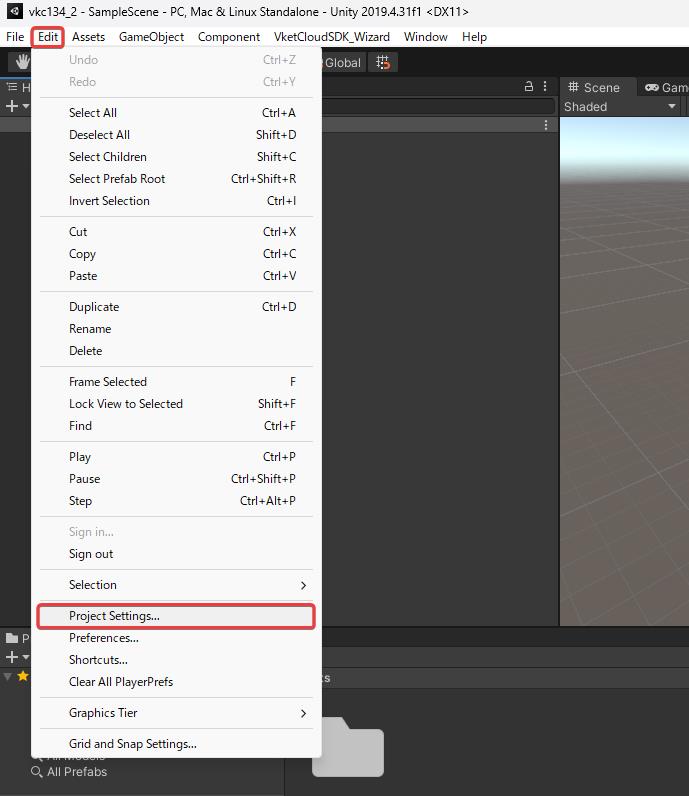The height and width of the screenshot is (796, 689).
Task: Click the grid snap icon in toolbar
Action: pos(382,62)
